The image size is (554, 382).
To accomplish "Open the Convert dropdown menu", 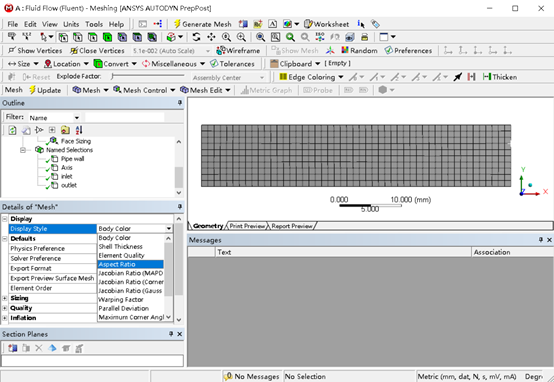I will click(115, 64).
